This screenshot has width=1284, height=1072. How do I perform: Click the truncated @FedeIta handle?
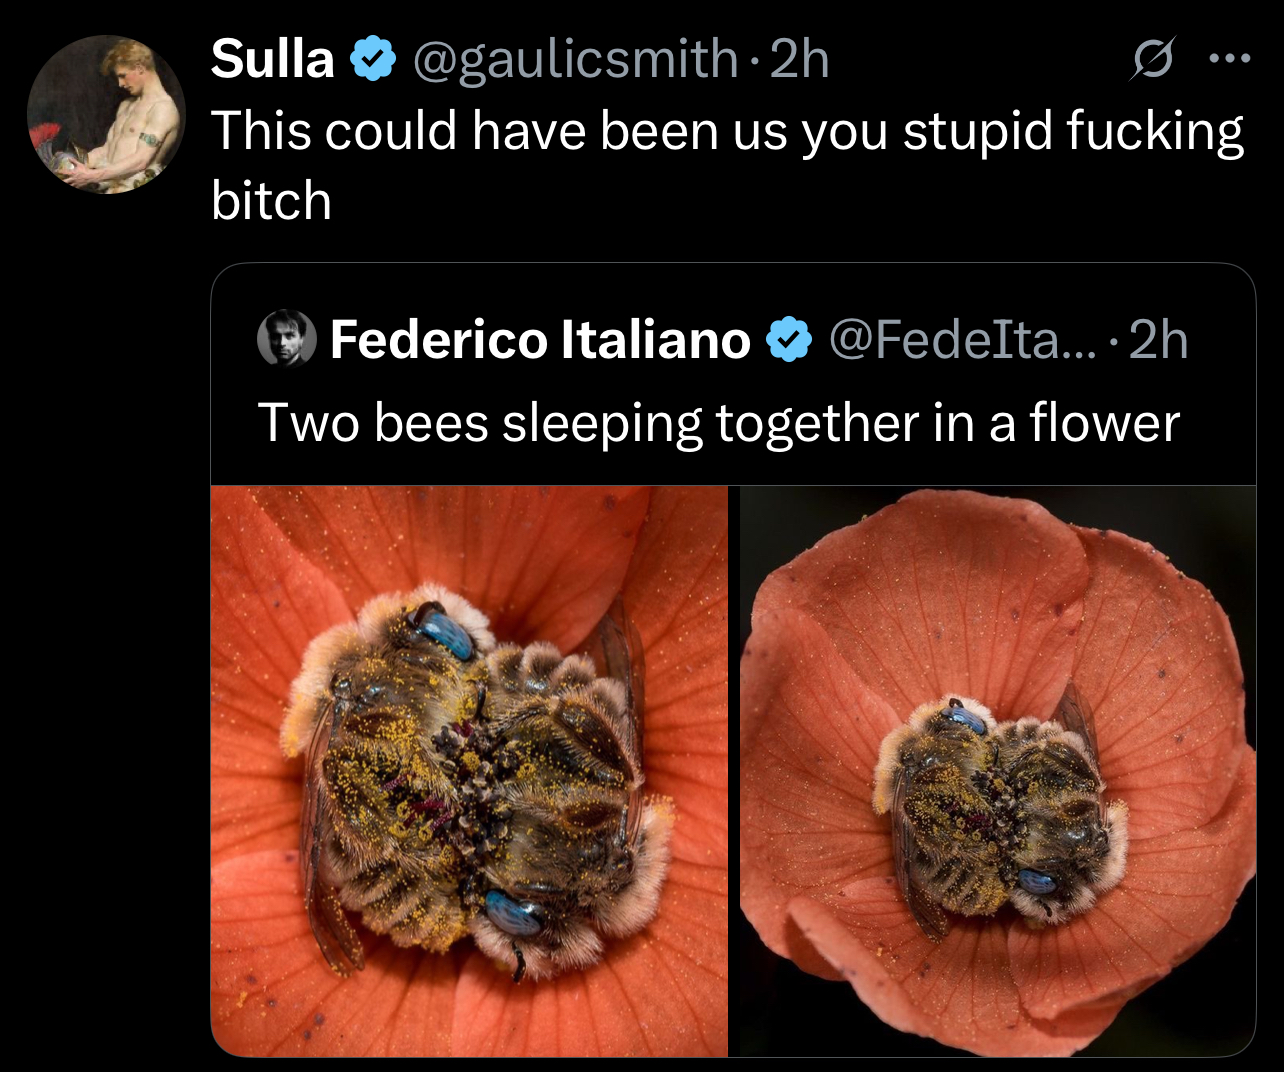click(x=962, y=340)
